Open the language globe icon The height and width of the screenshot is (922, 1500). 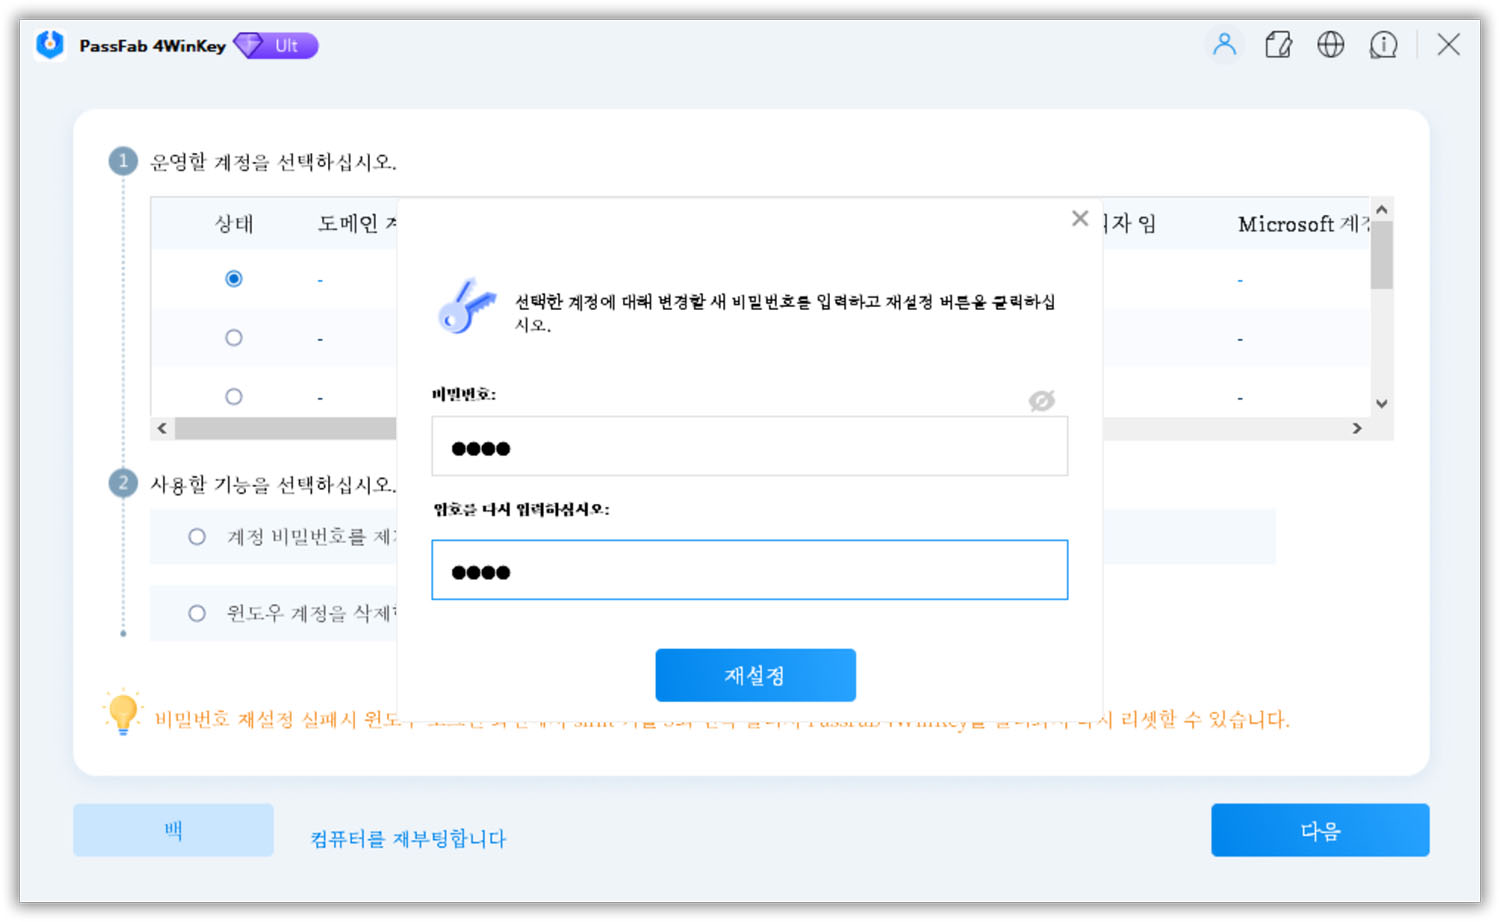[1331, 44]
